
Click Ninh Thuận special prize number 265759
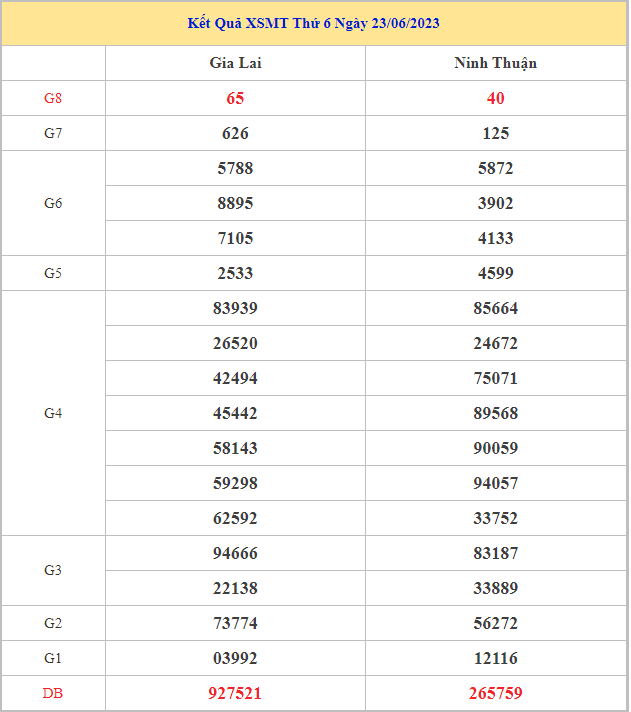[x=495, y=693]
